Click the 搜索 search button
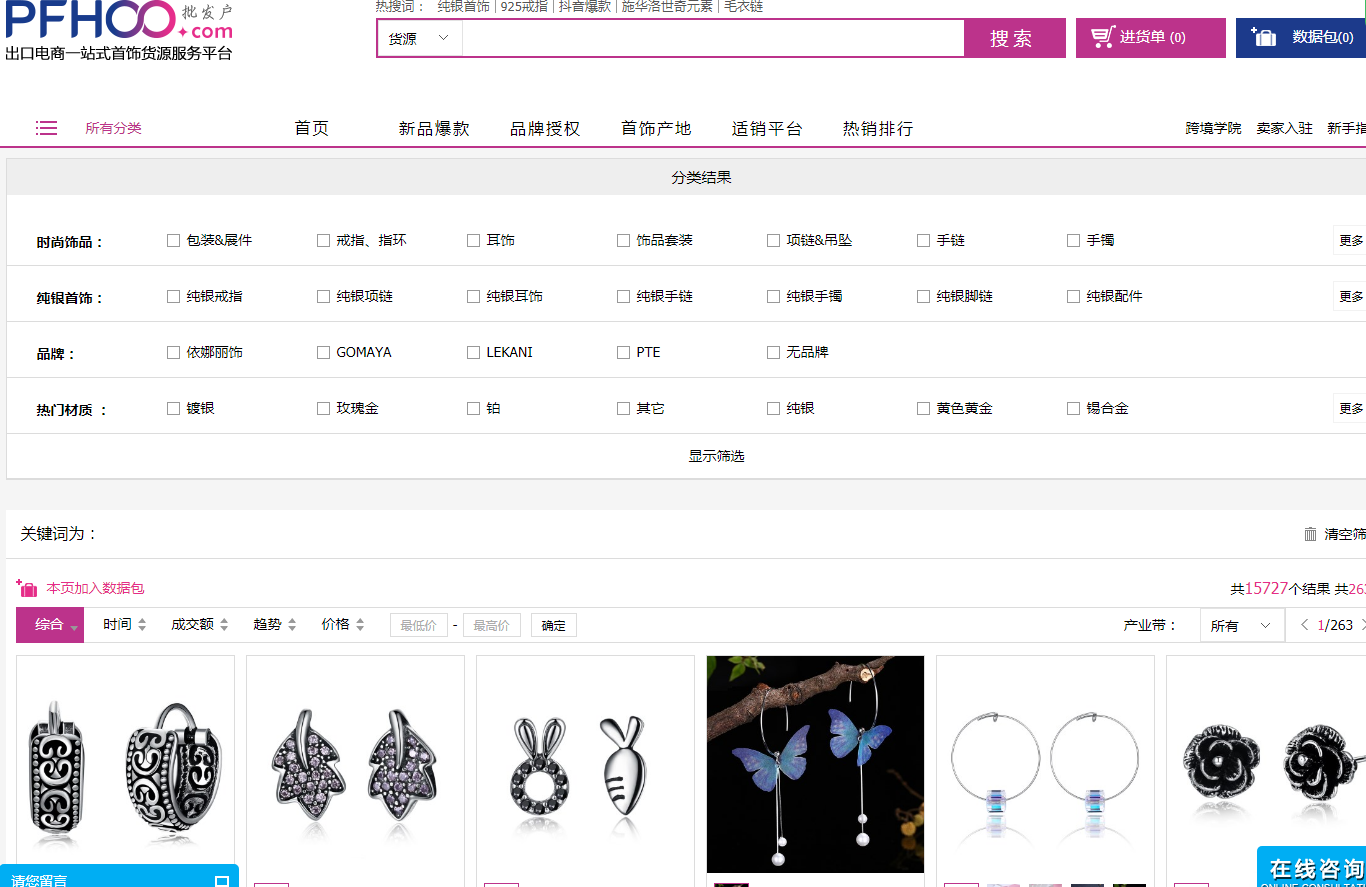 [x=1014, y=37]
